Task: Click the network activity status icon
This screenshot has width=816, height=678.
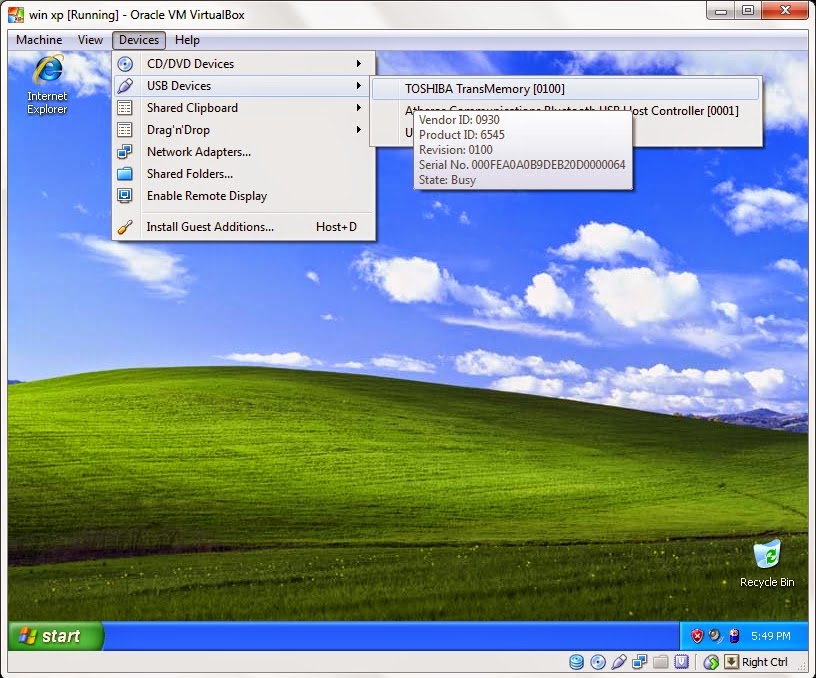Action: tap(640, 662)
